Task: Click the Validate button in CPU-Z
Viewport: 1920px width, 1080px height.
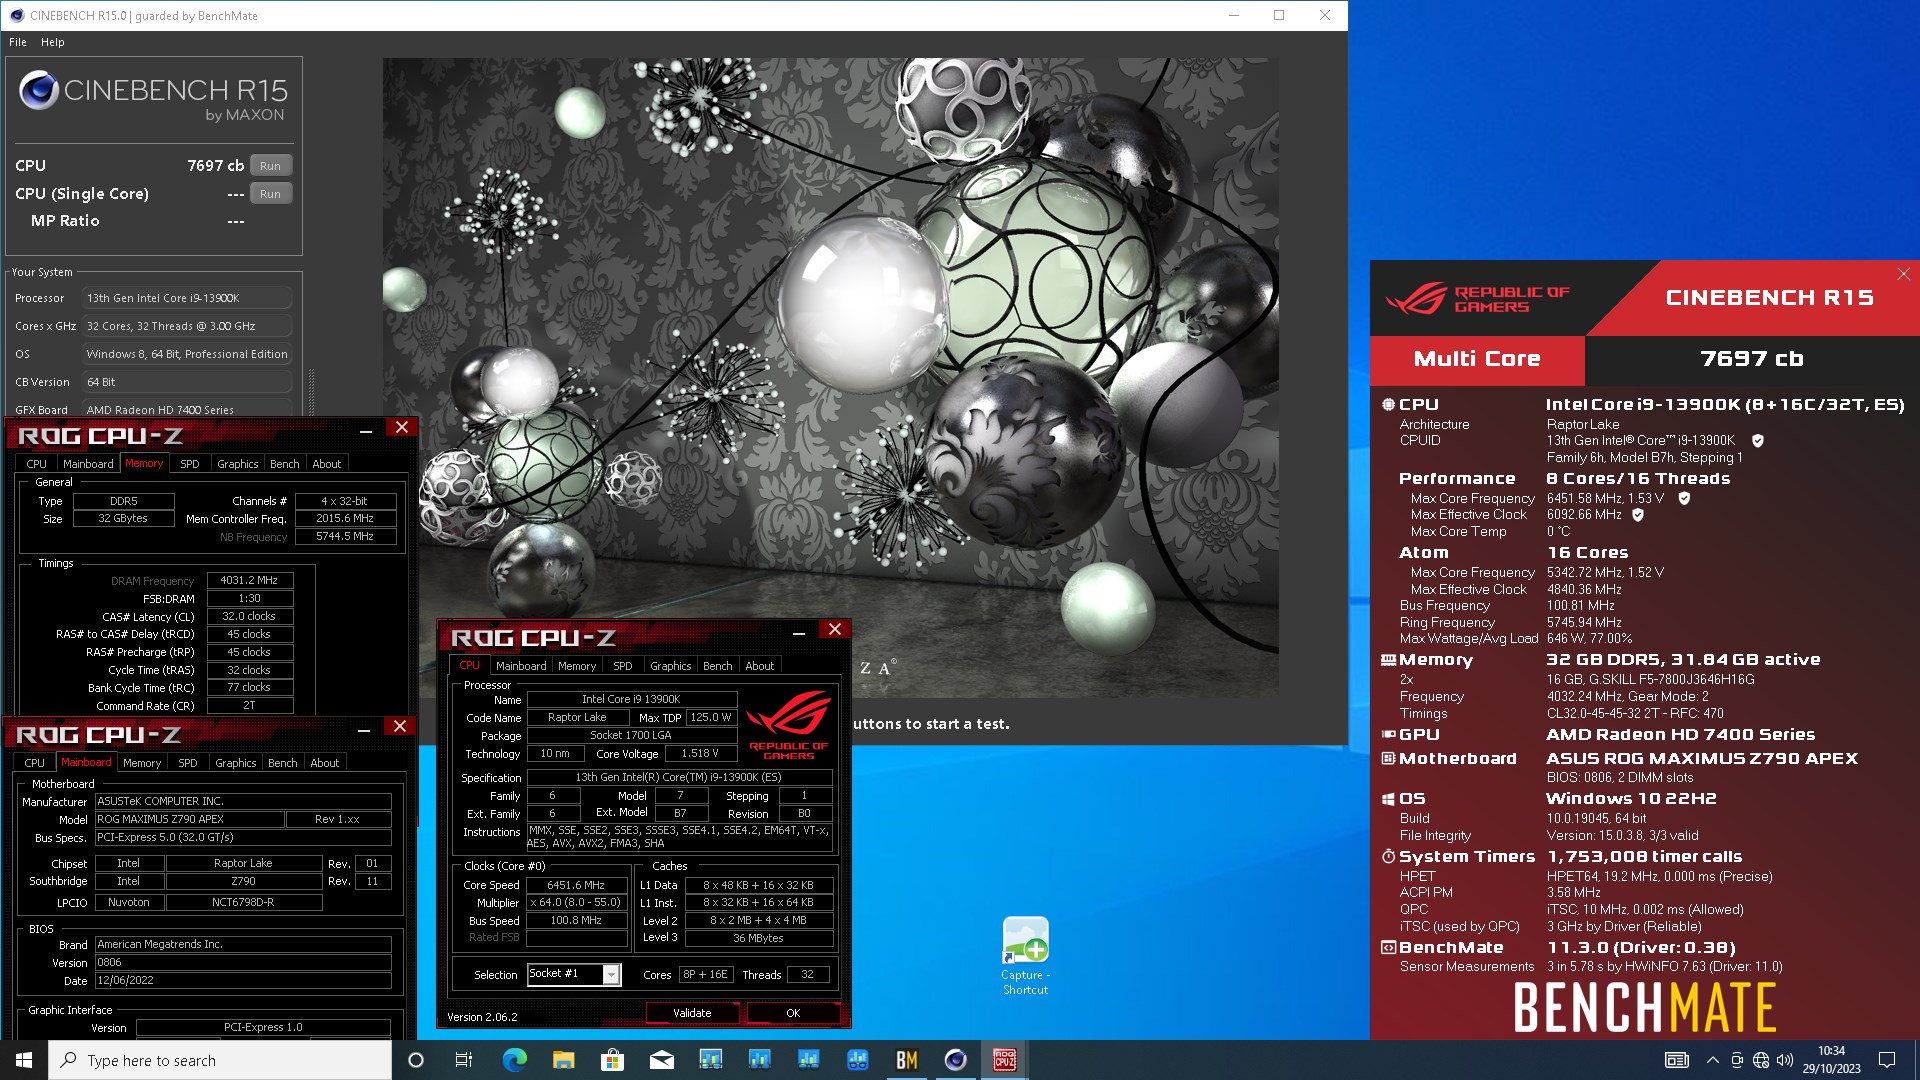Action: [x=692, y=1013]
